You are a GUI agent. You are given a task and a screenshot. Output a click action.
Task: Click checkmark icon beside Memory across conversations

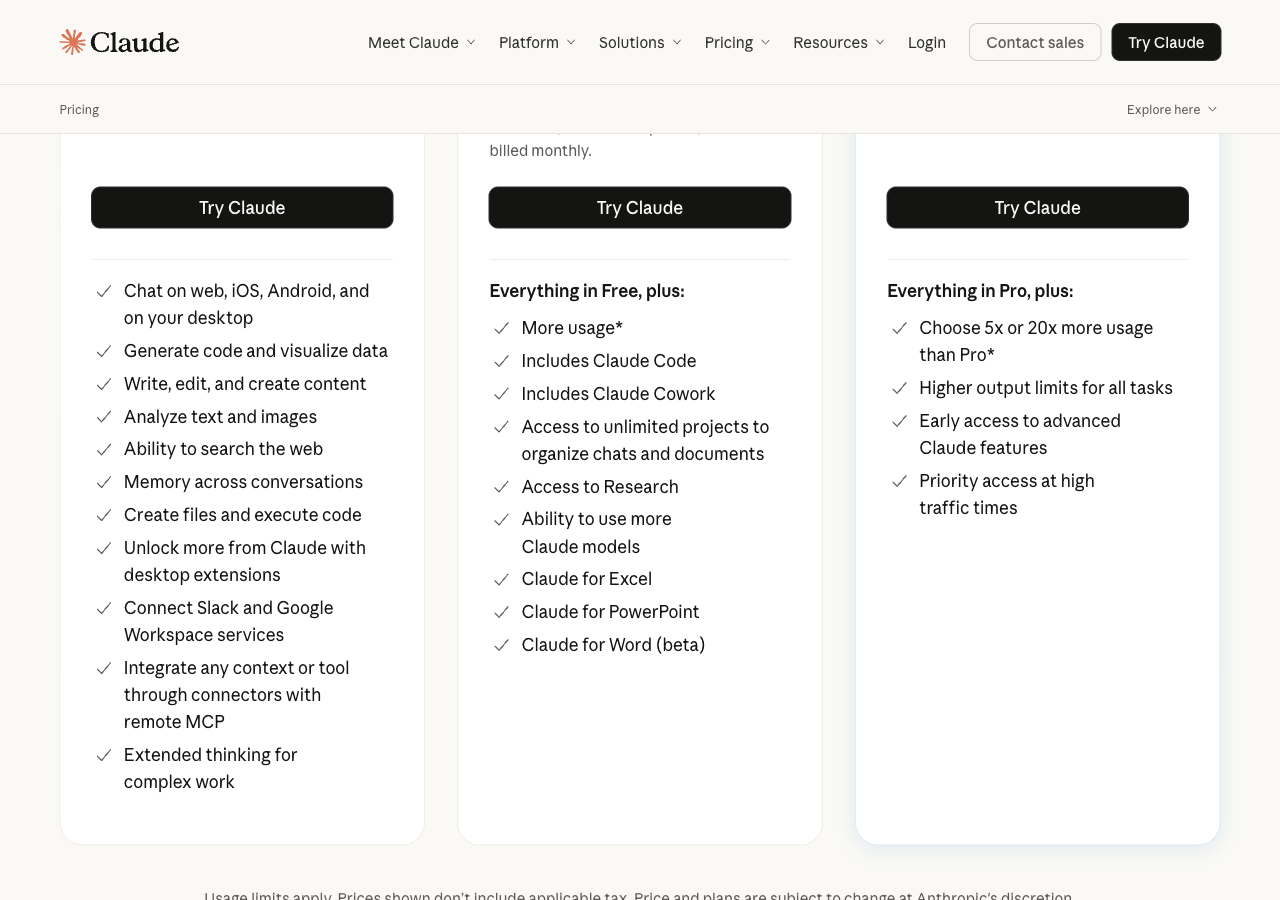pos(104,482)
